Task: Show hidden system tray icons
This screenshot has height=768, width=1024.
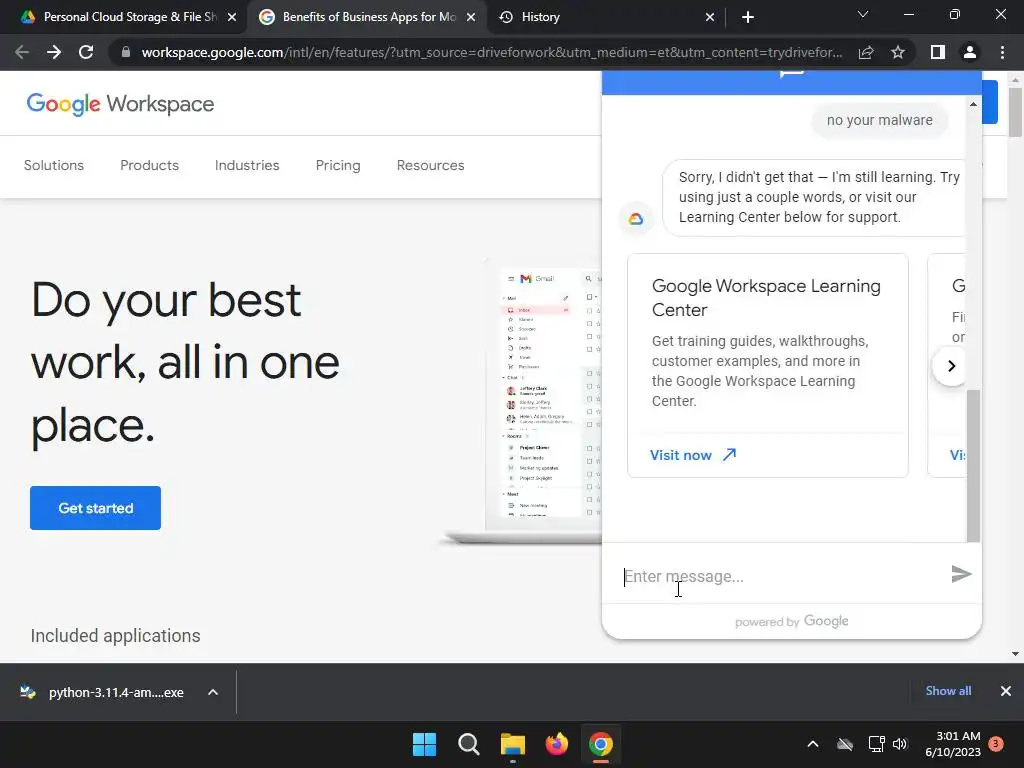Action: [x=812, y=744]
